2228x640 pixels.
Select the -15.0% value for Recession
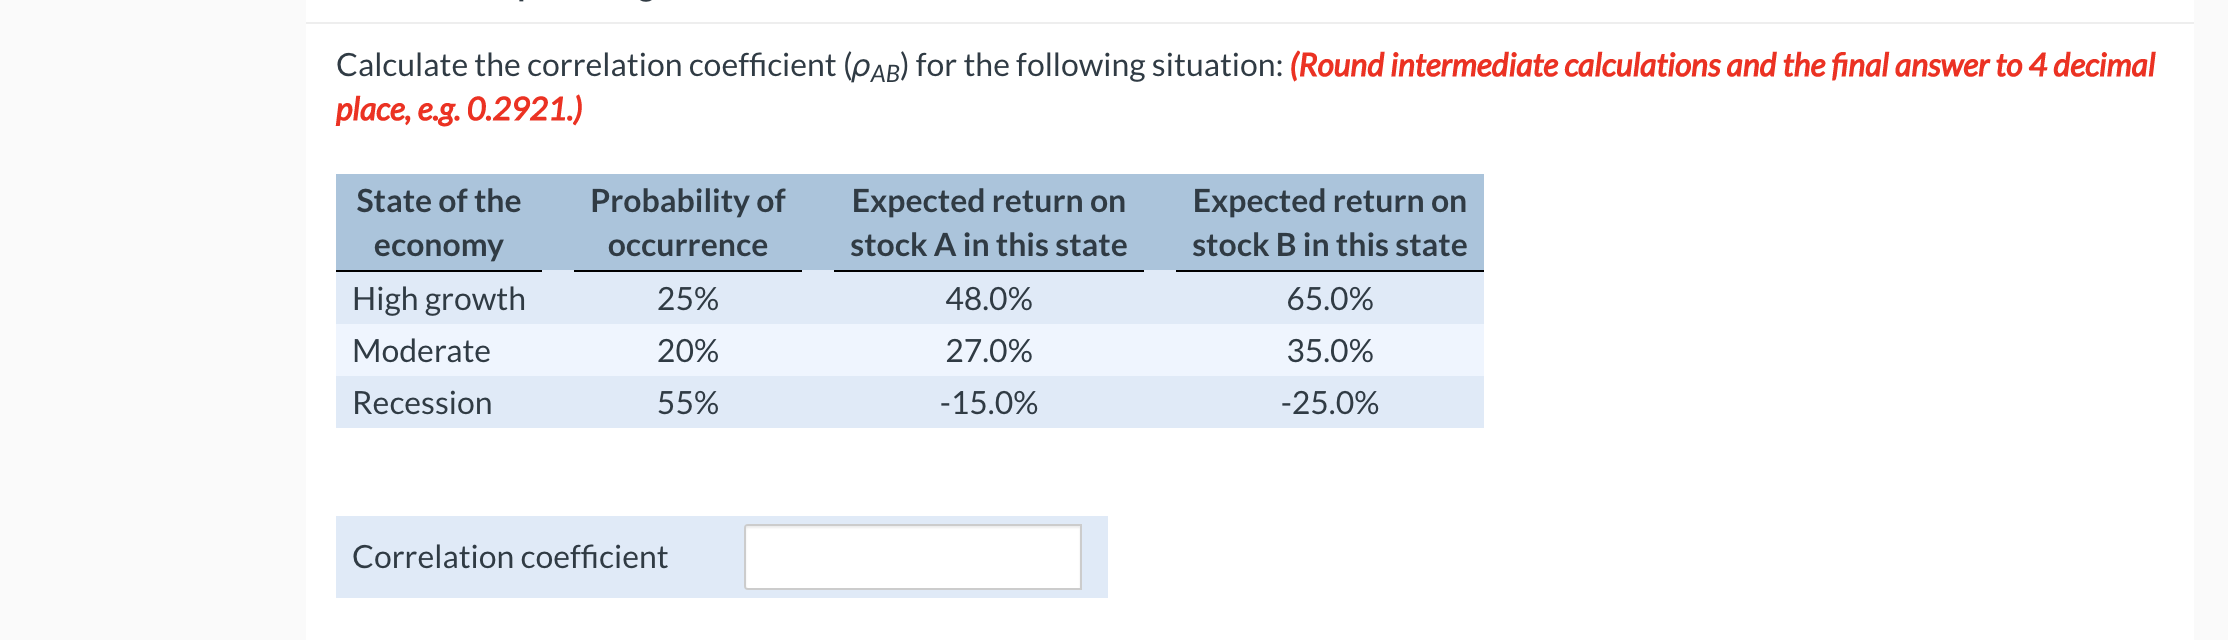988,402
